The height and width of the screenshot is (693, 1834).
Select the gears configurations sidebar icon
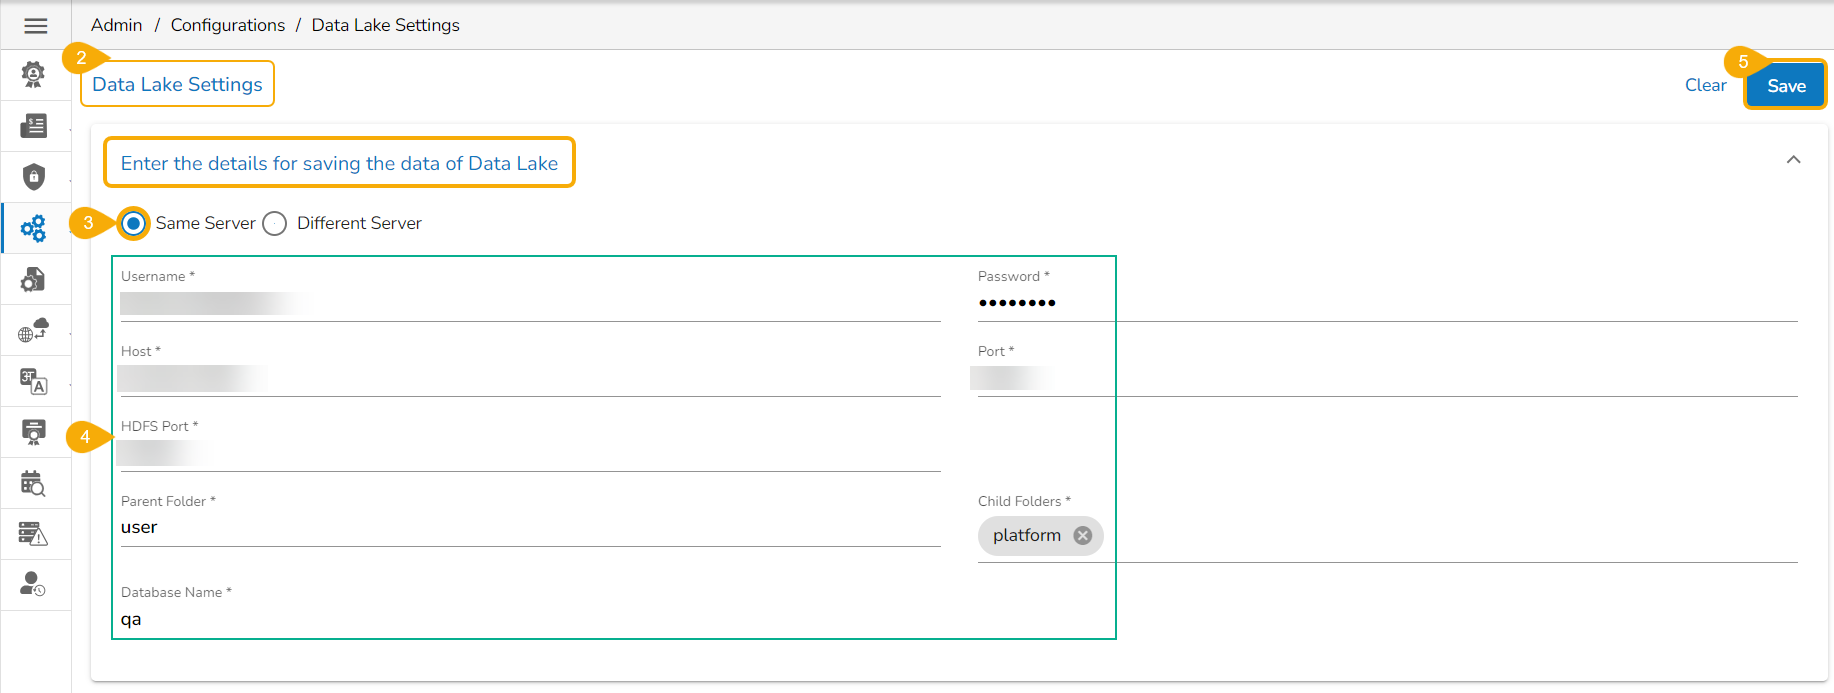(x=34, y=228)
